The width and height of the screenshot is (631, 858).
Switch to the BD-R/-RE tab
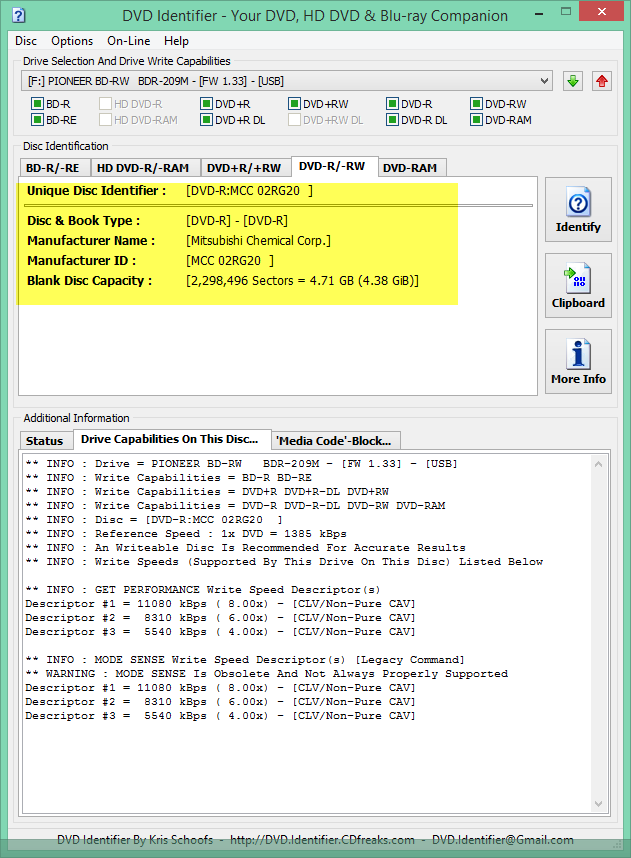coord(53,168)
